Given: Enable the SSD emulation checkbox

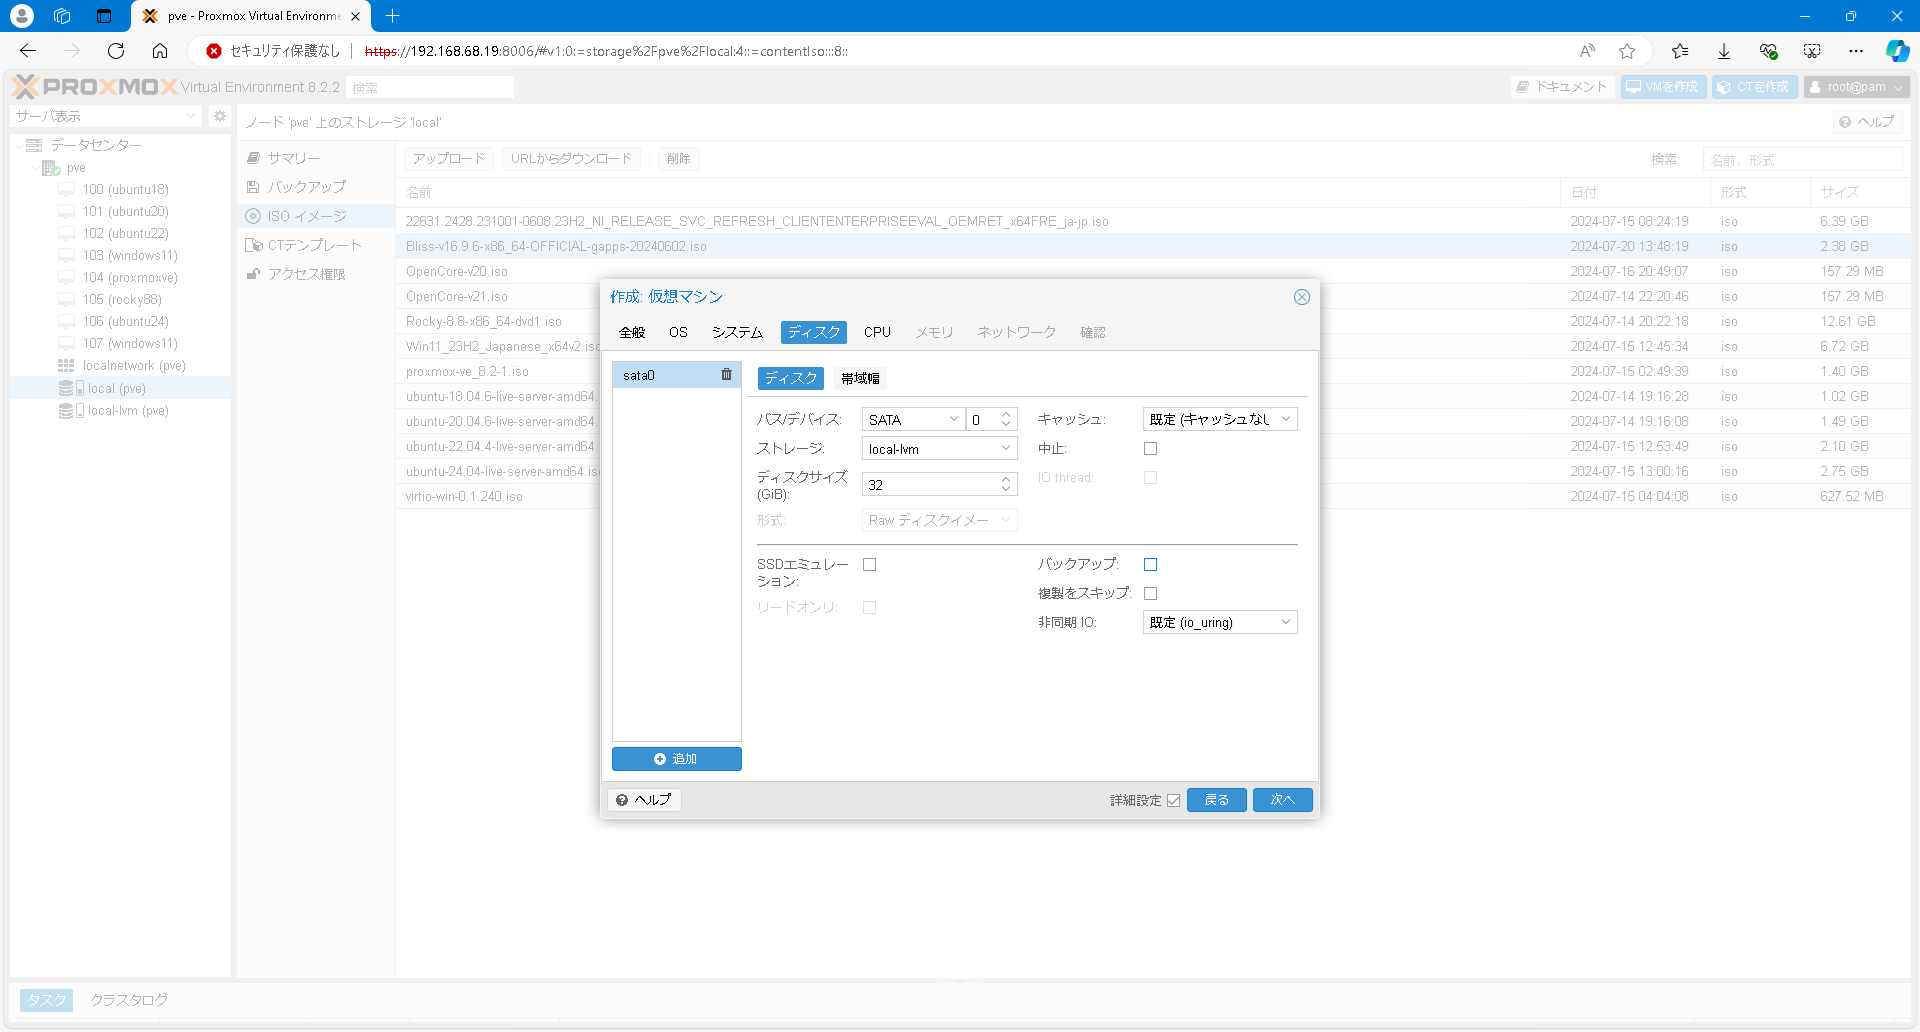Looking at the screenshot, I should point(869,565).
